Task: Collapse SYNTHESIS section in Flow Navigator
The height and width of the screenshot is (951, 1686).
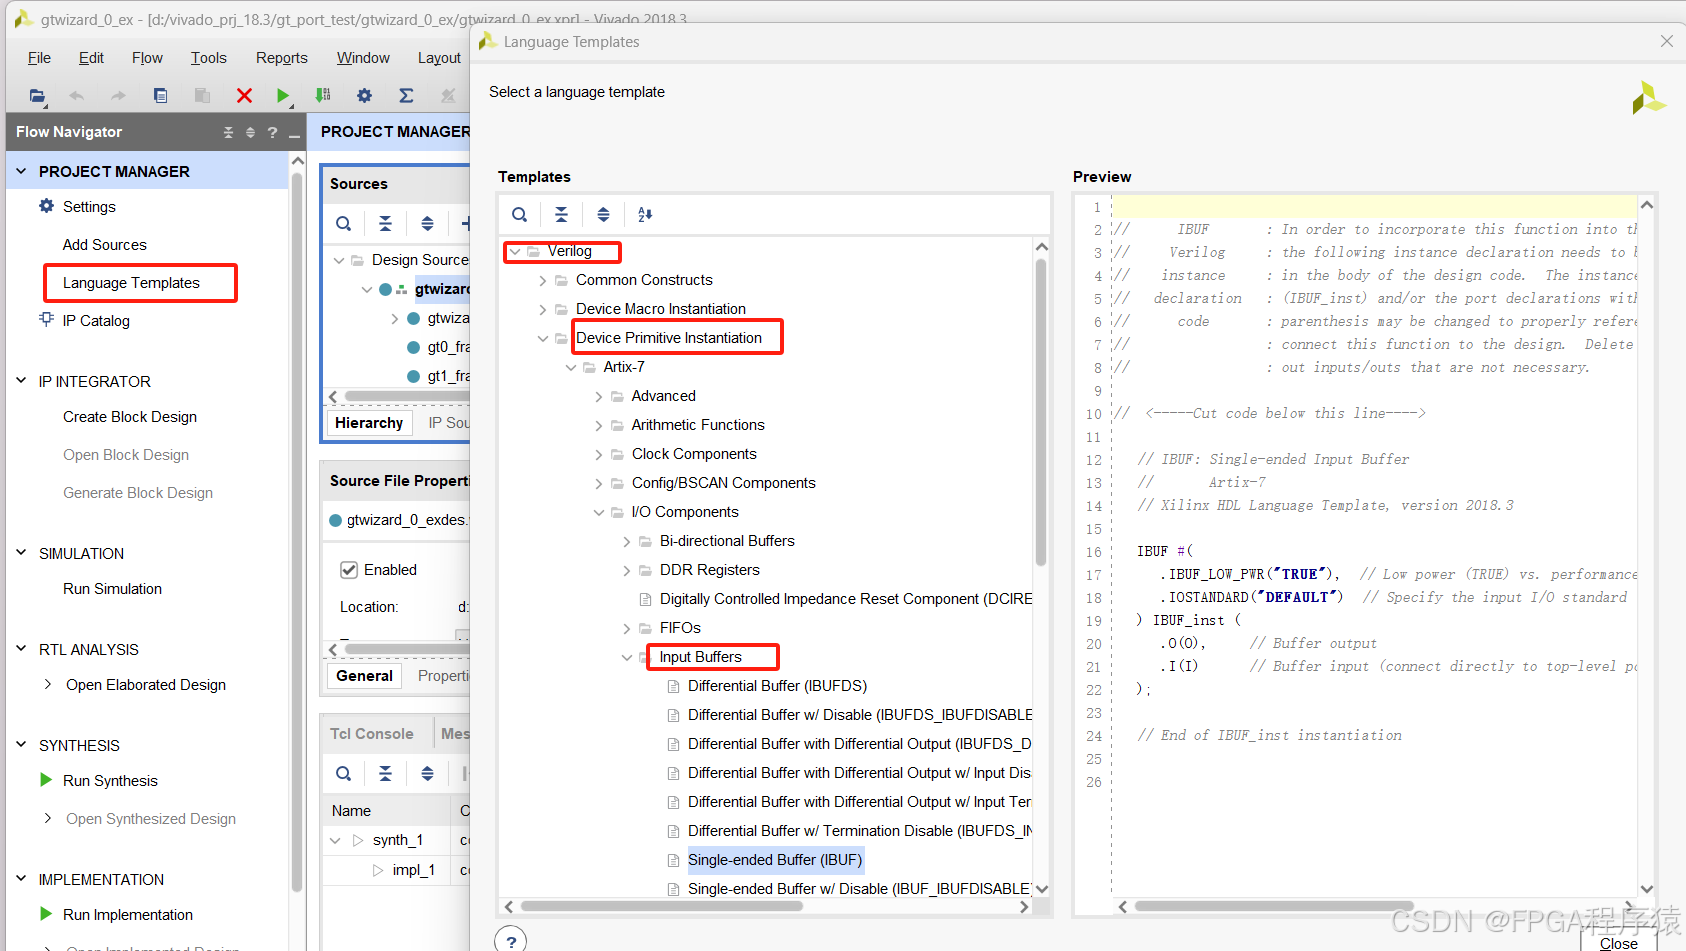Action: [x=21, y=745]
